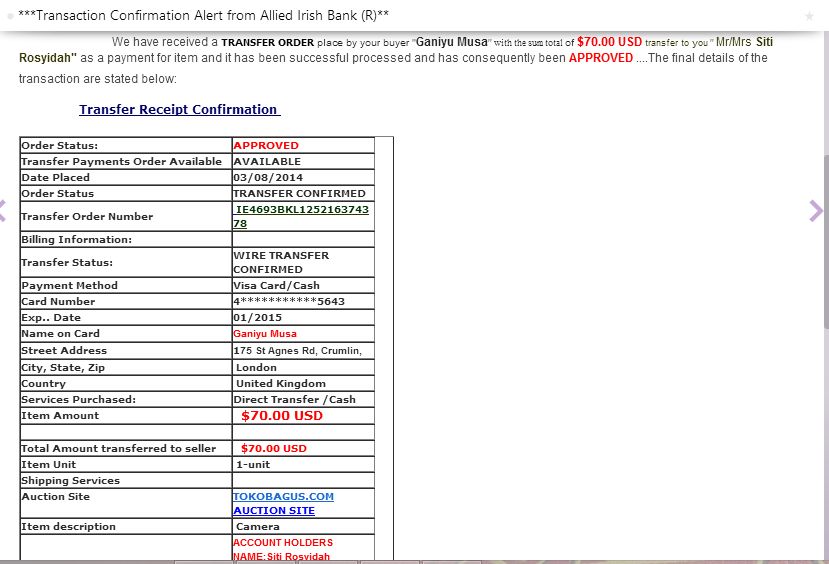Go to the next image with the right arrow
The height and width of the screenshot is (564, 829).
[816, 211]
